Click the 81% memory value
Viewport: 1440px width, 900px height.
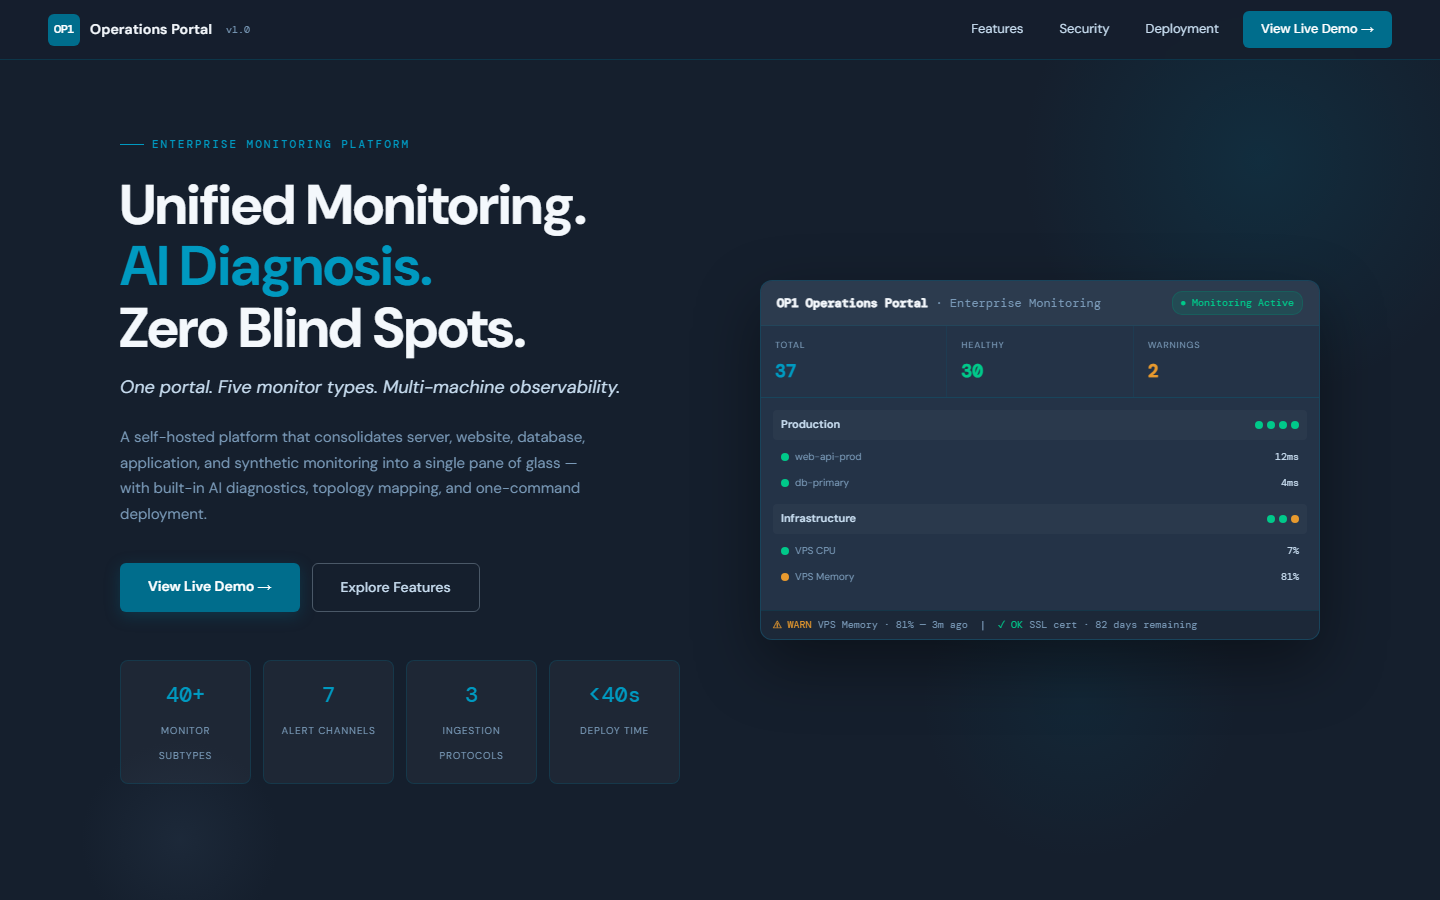coord(1290,577)
